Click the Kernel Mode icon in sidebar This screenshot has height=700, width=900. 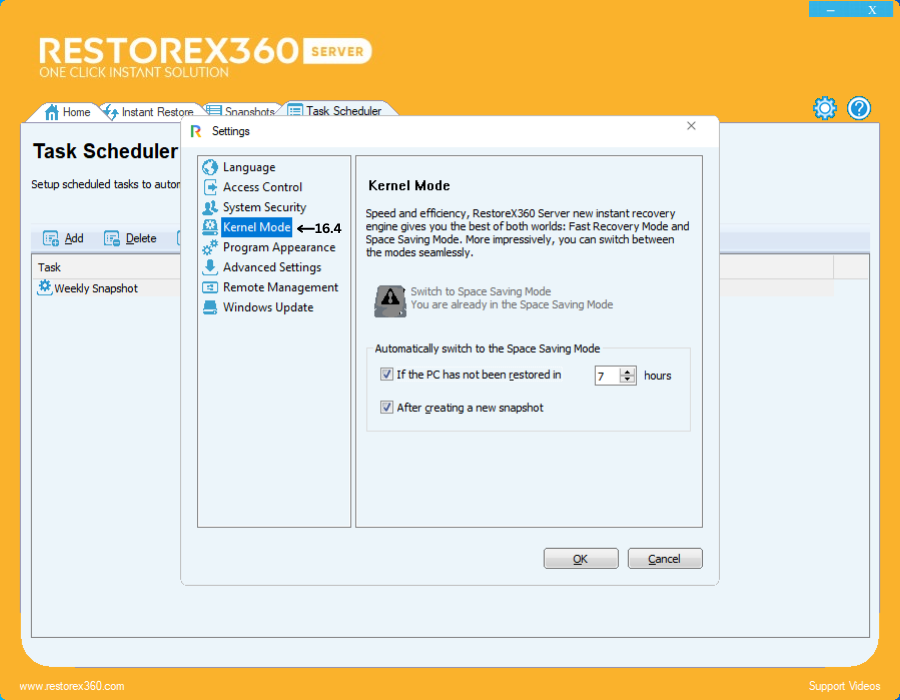(210, 227)
